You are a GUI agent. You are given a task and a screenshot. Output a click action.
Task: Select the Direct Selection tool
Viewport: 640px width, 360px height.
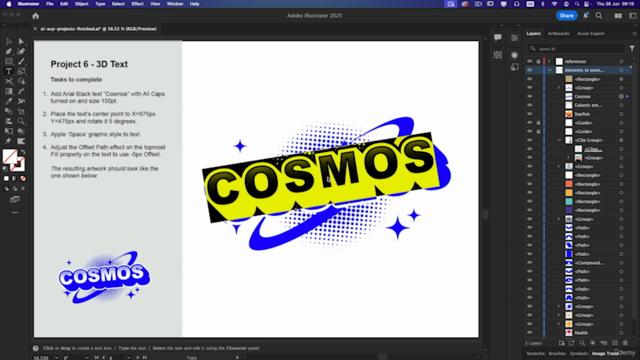tap(21, 41)
